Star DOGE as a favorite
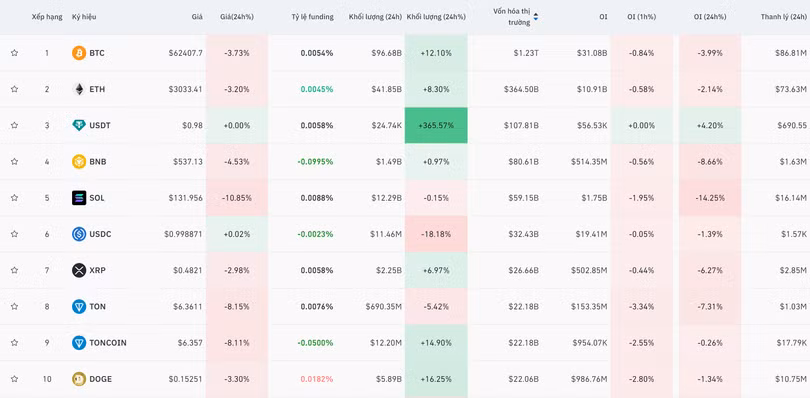Image resolution: width=810 pixels, height=398 pixels. (14, 379)
